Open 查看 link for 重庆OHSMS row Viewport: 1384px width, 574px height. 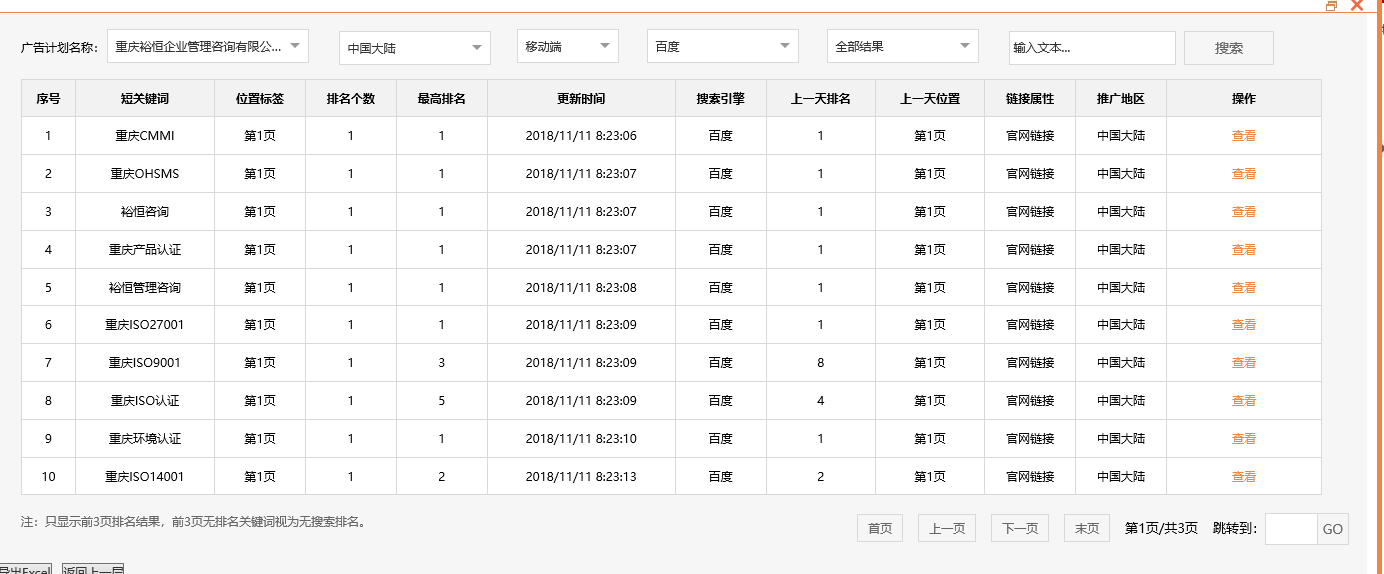[x=1244, y=174]
